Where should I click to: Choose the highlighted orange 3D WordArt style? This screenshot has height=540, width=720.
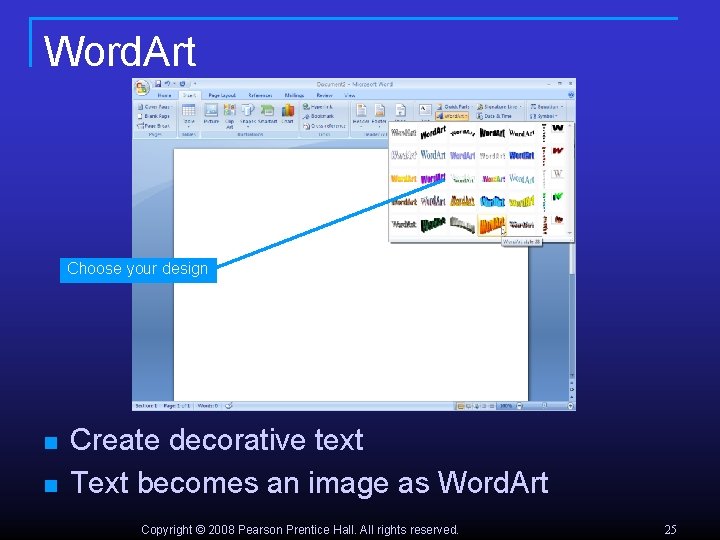coord(492,225)
